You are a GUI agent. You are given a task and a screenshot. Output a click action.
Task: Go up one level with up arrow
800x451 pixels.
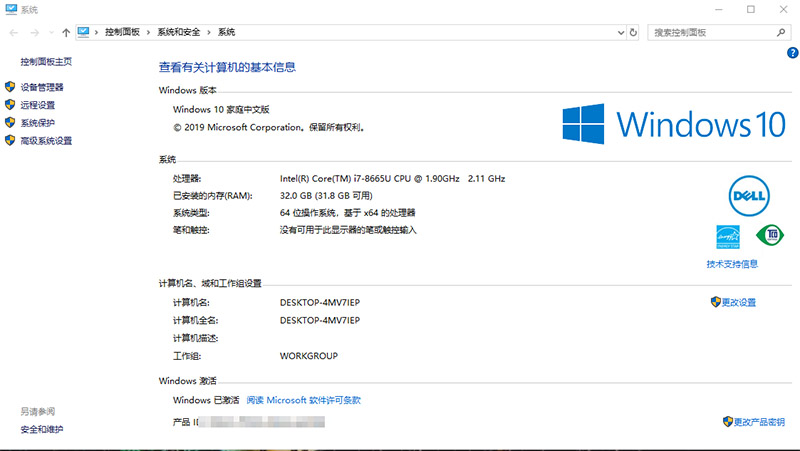[x=66, y=33]
